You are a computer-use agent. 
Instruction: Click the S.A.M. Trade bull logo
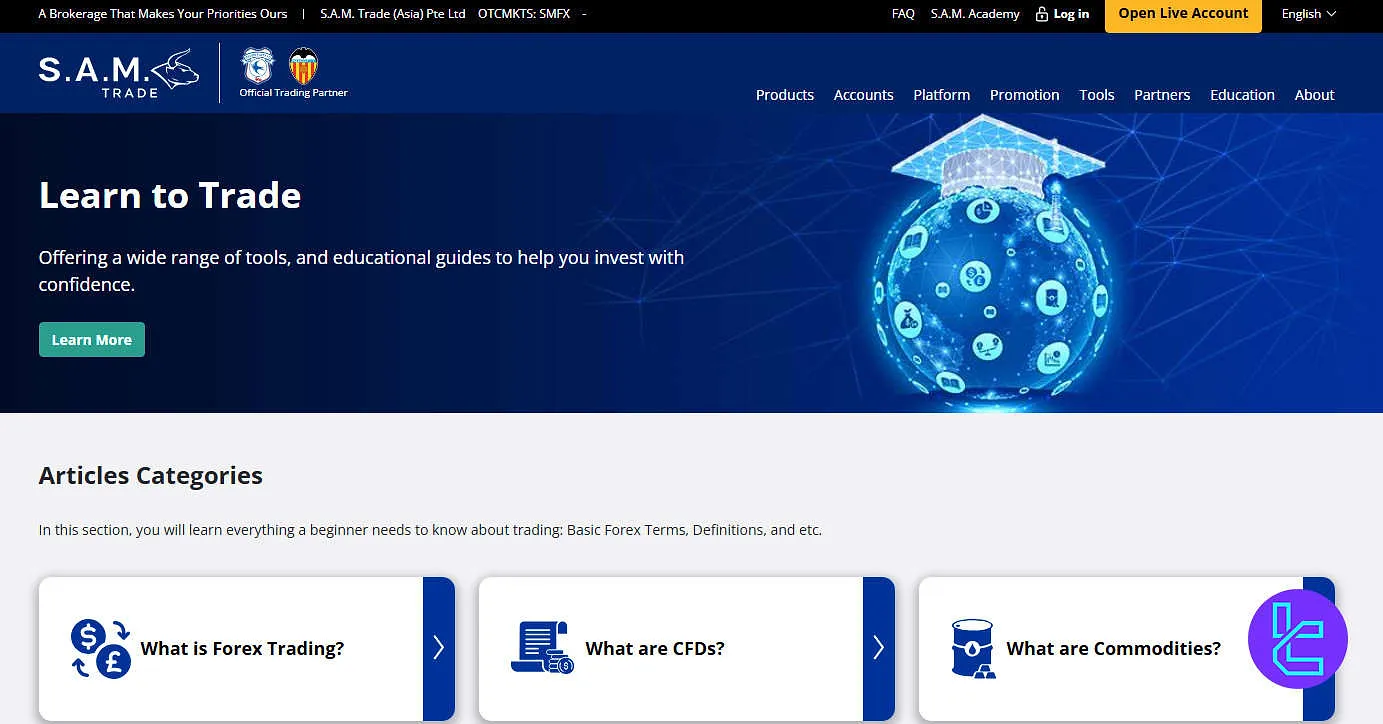[x=118, y=73]
